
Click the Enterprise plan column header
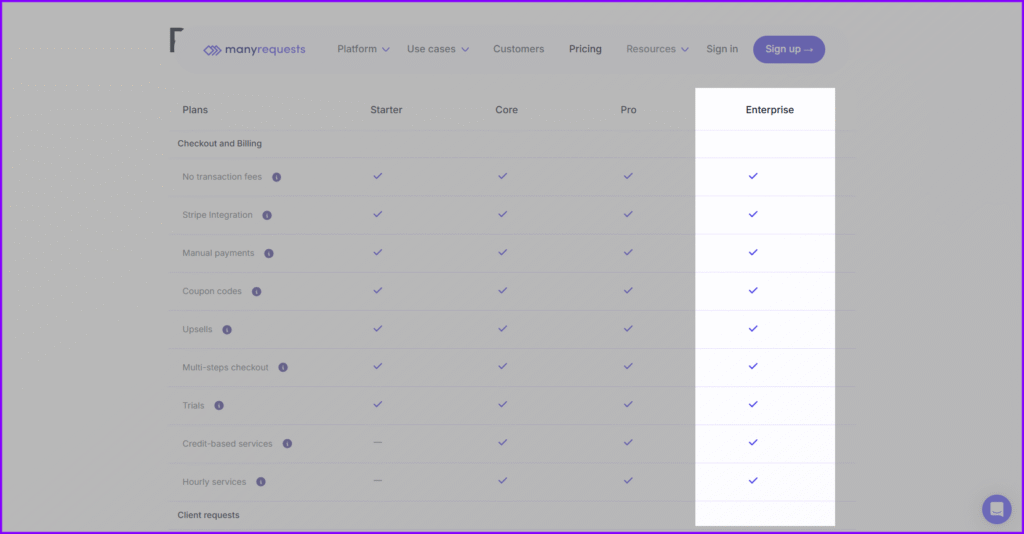tap(769, 110)
